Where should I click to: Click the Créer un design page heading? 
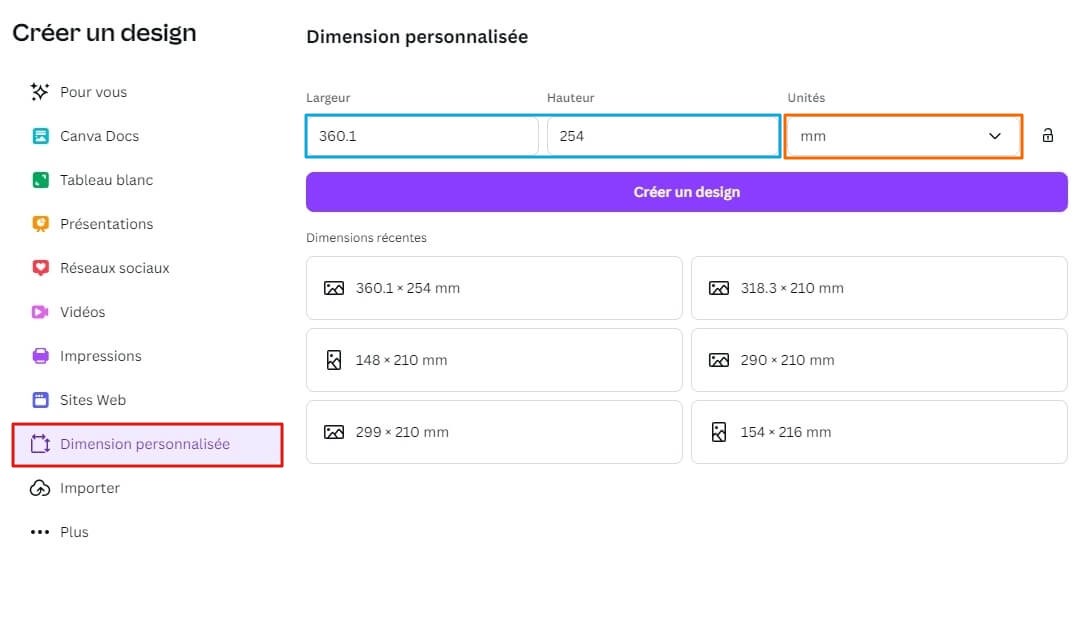coord(104,33)
